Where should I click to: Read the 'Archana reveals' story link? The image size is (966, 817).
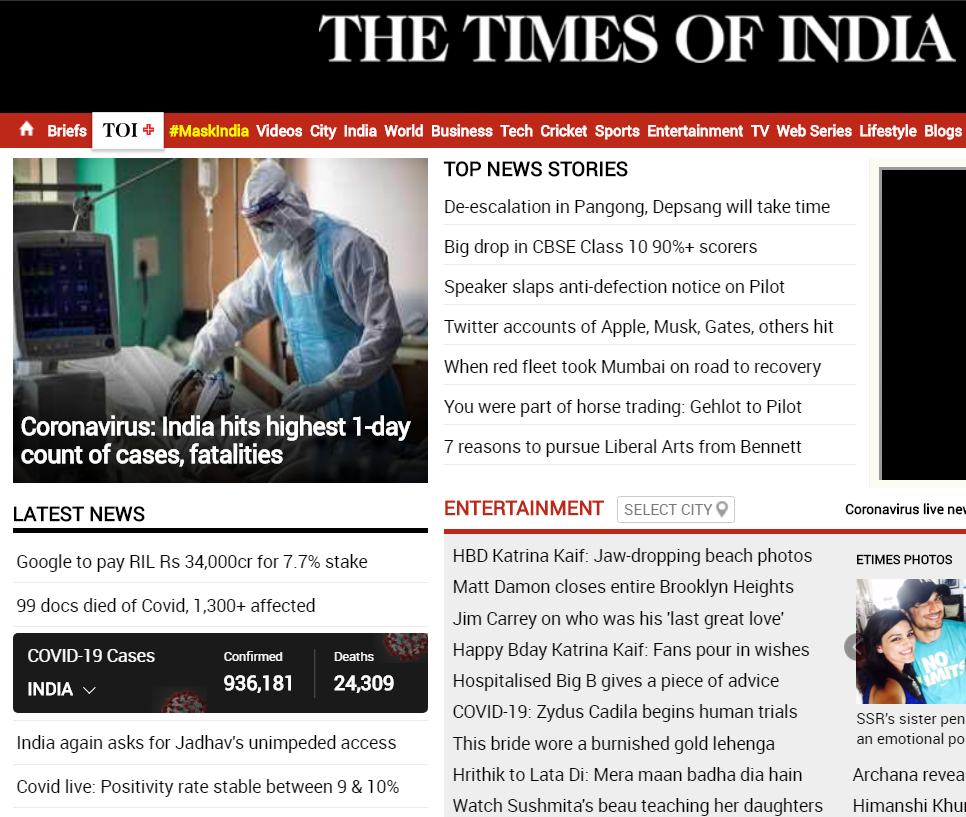(909, 774)
